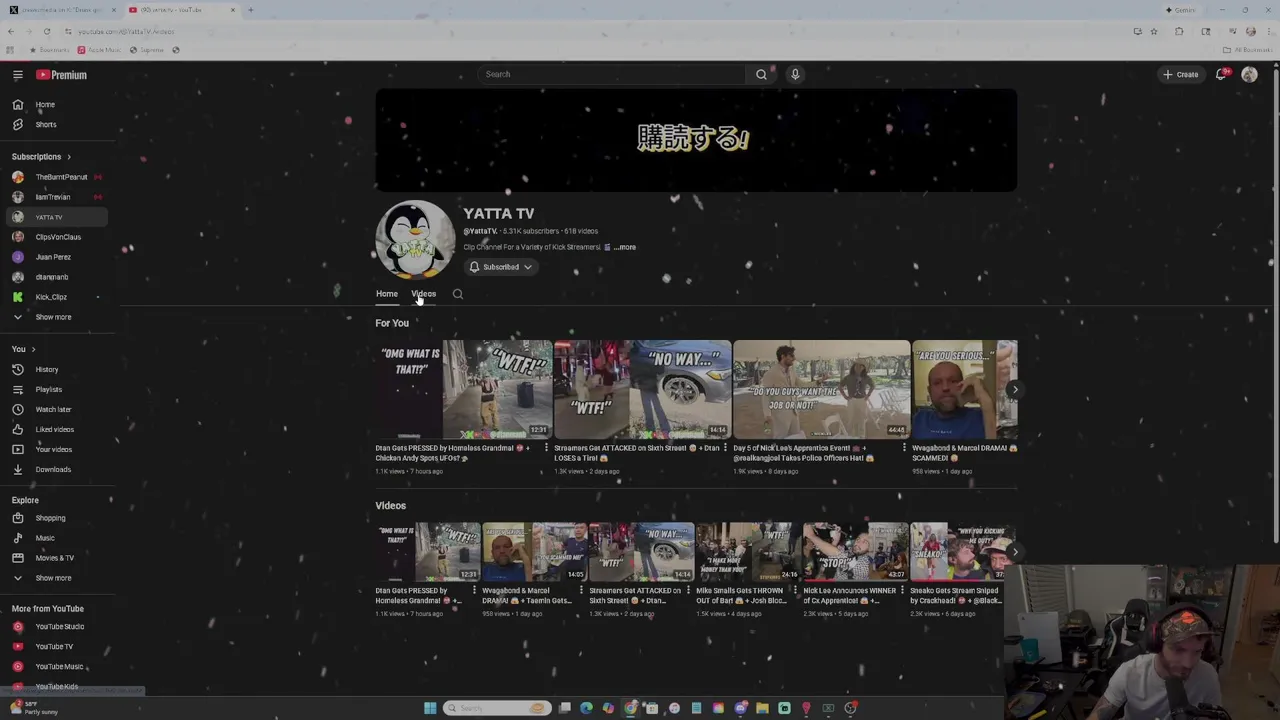Screen dimensions: 1280x720
Task: Open YouTube Kids link
Action: point(55,686)
